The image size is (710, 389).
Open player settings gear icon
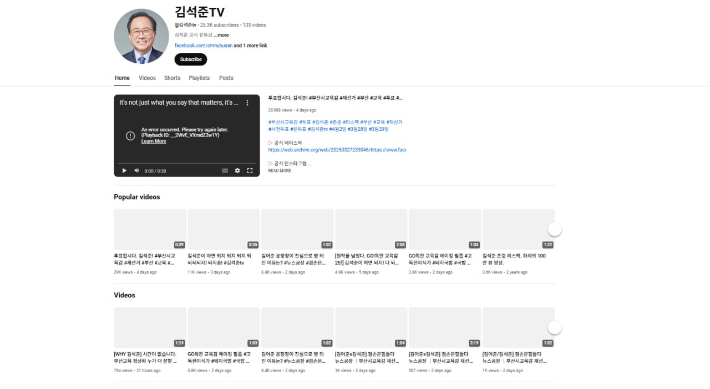237,171
